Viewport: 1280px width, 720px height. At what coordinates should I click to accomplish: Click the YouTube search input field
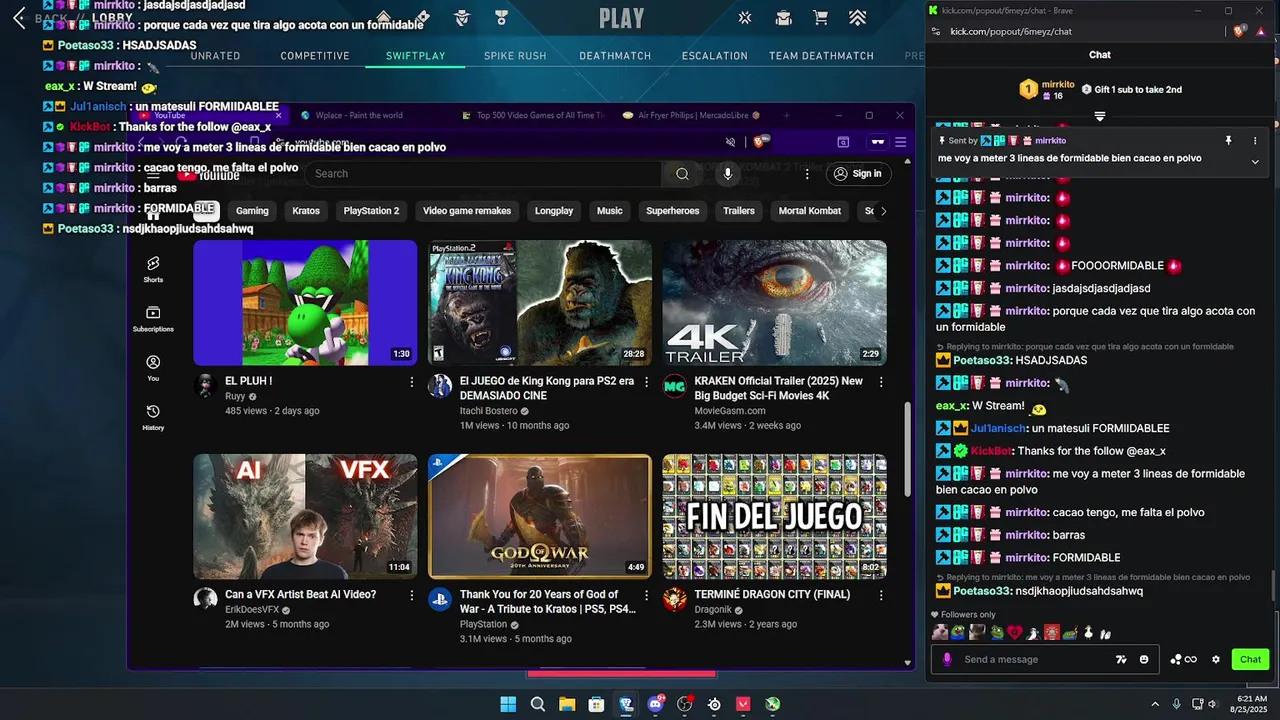[483, 174]
